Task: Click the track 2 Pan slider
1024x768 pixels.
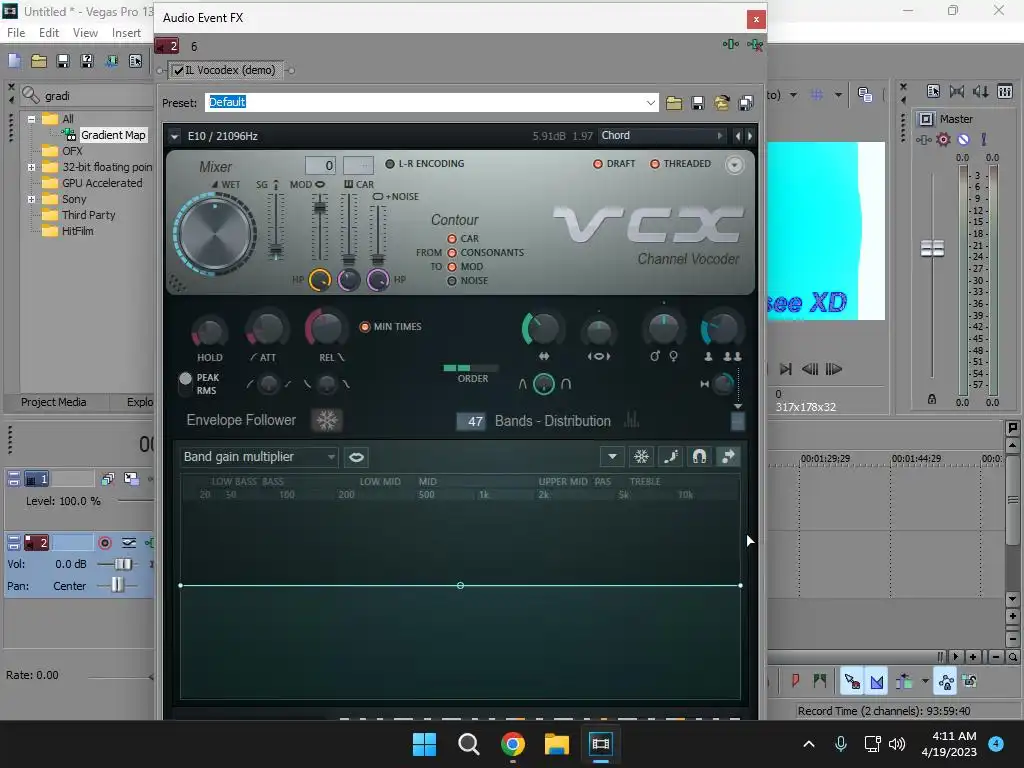Action: (117, 585)
